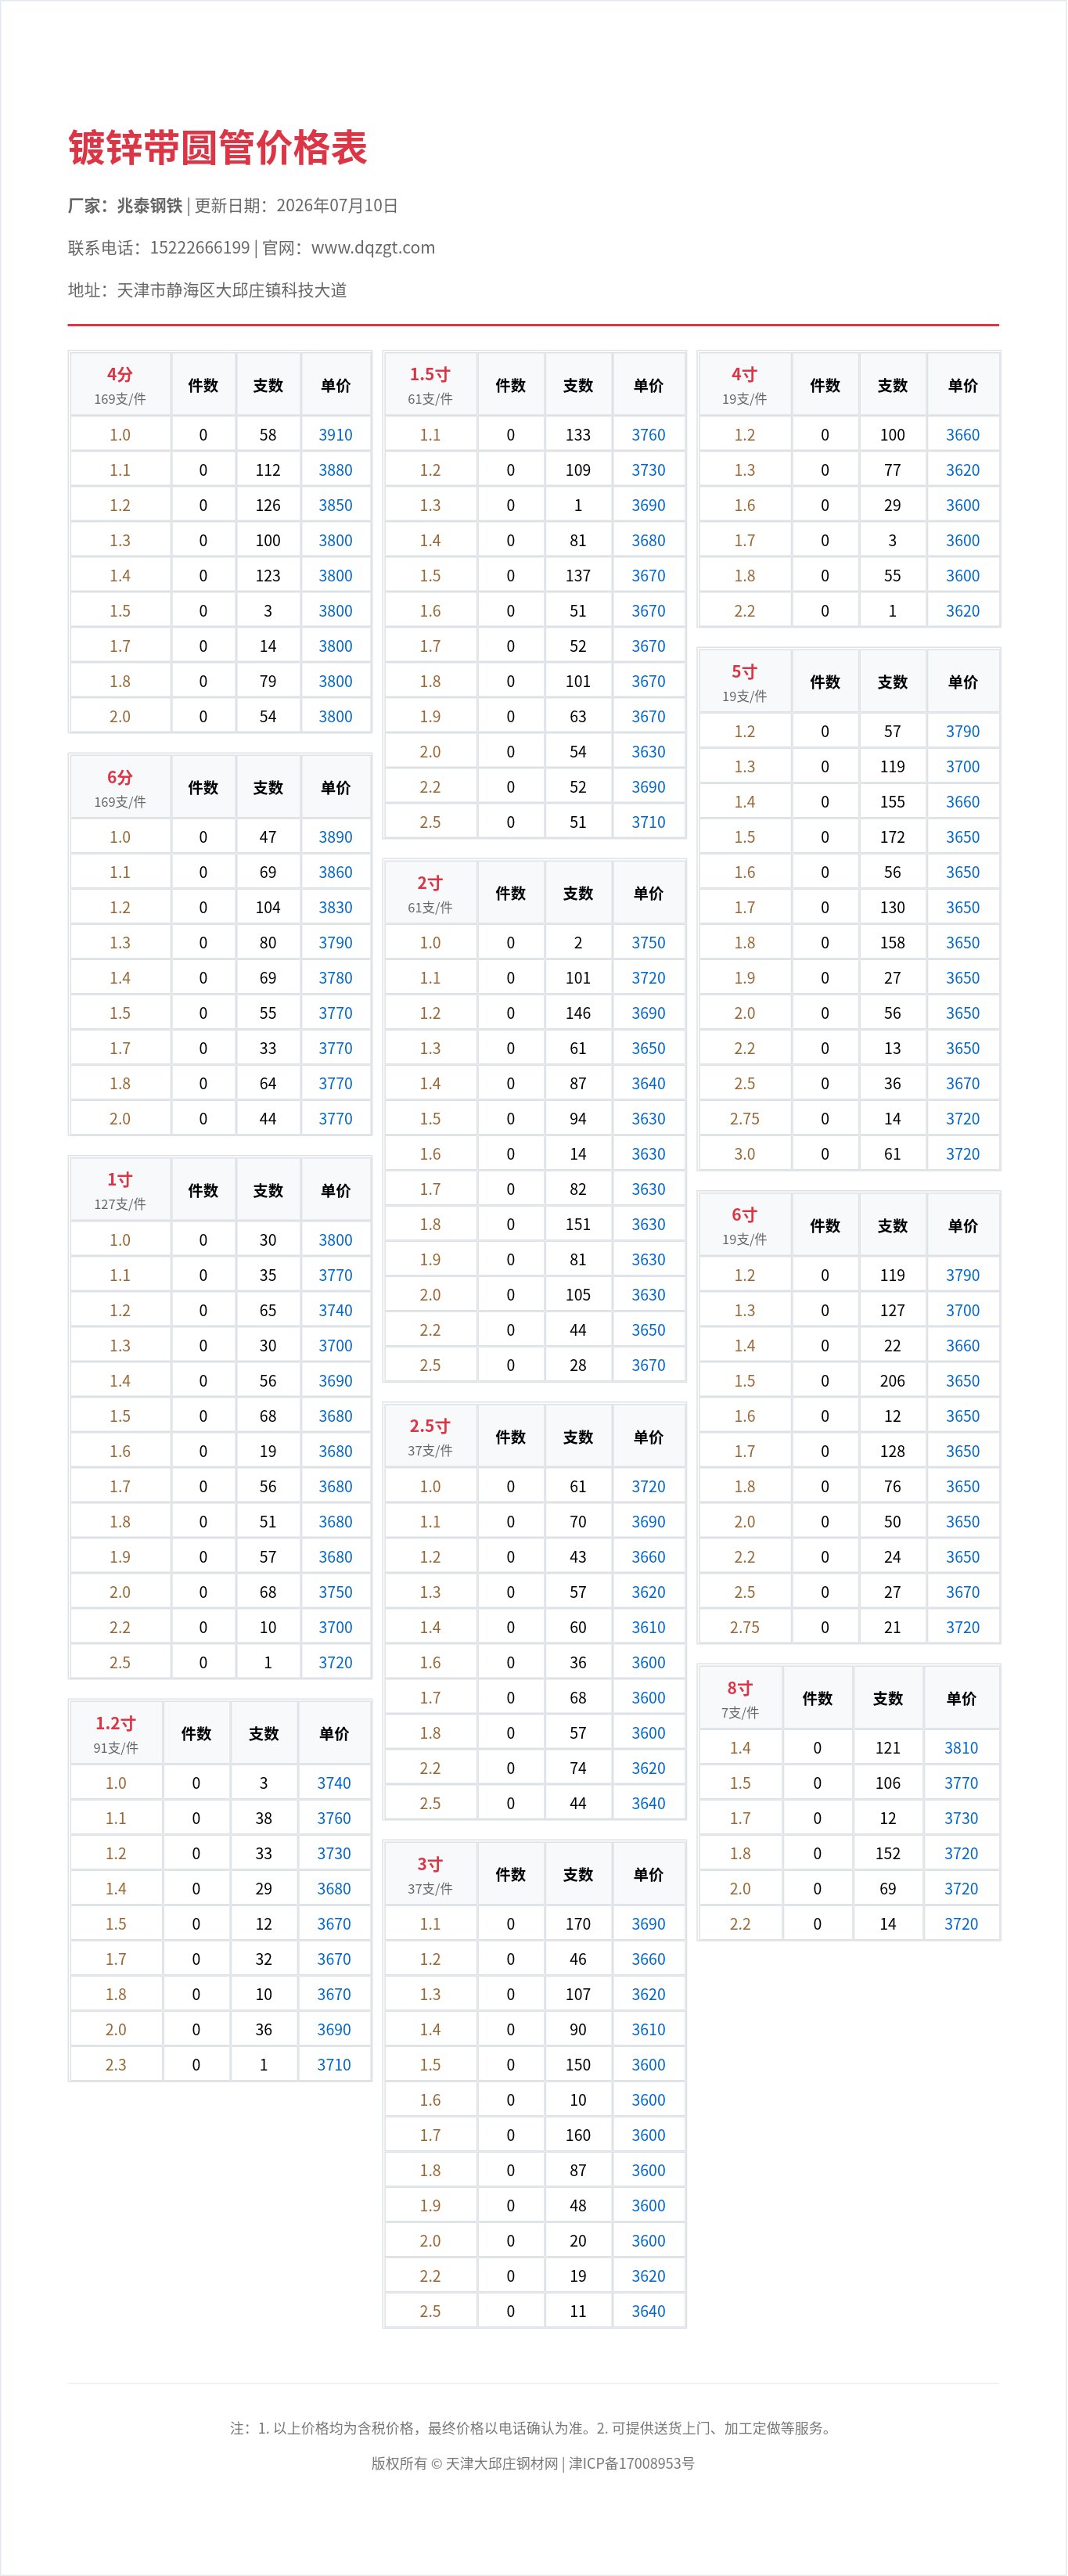Image resolution: width=1068 pixels, height=2576 pixels.
Task: Click the 8寸 table header
Action: pyautogui.click(x=740, y=1698)
